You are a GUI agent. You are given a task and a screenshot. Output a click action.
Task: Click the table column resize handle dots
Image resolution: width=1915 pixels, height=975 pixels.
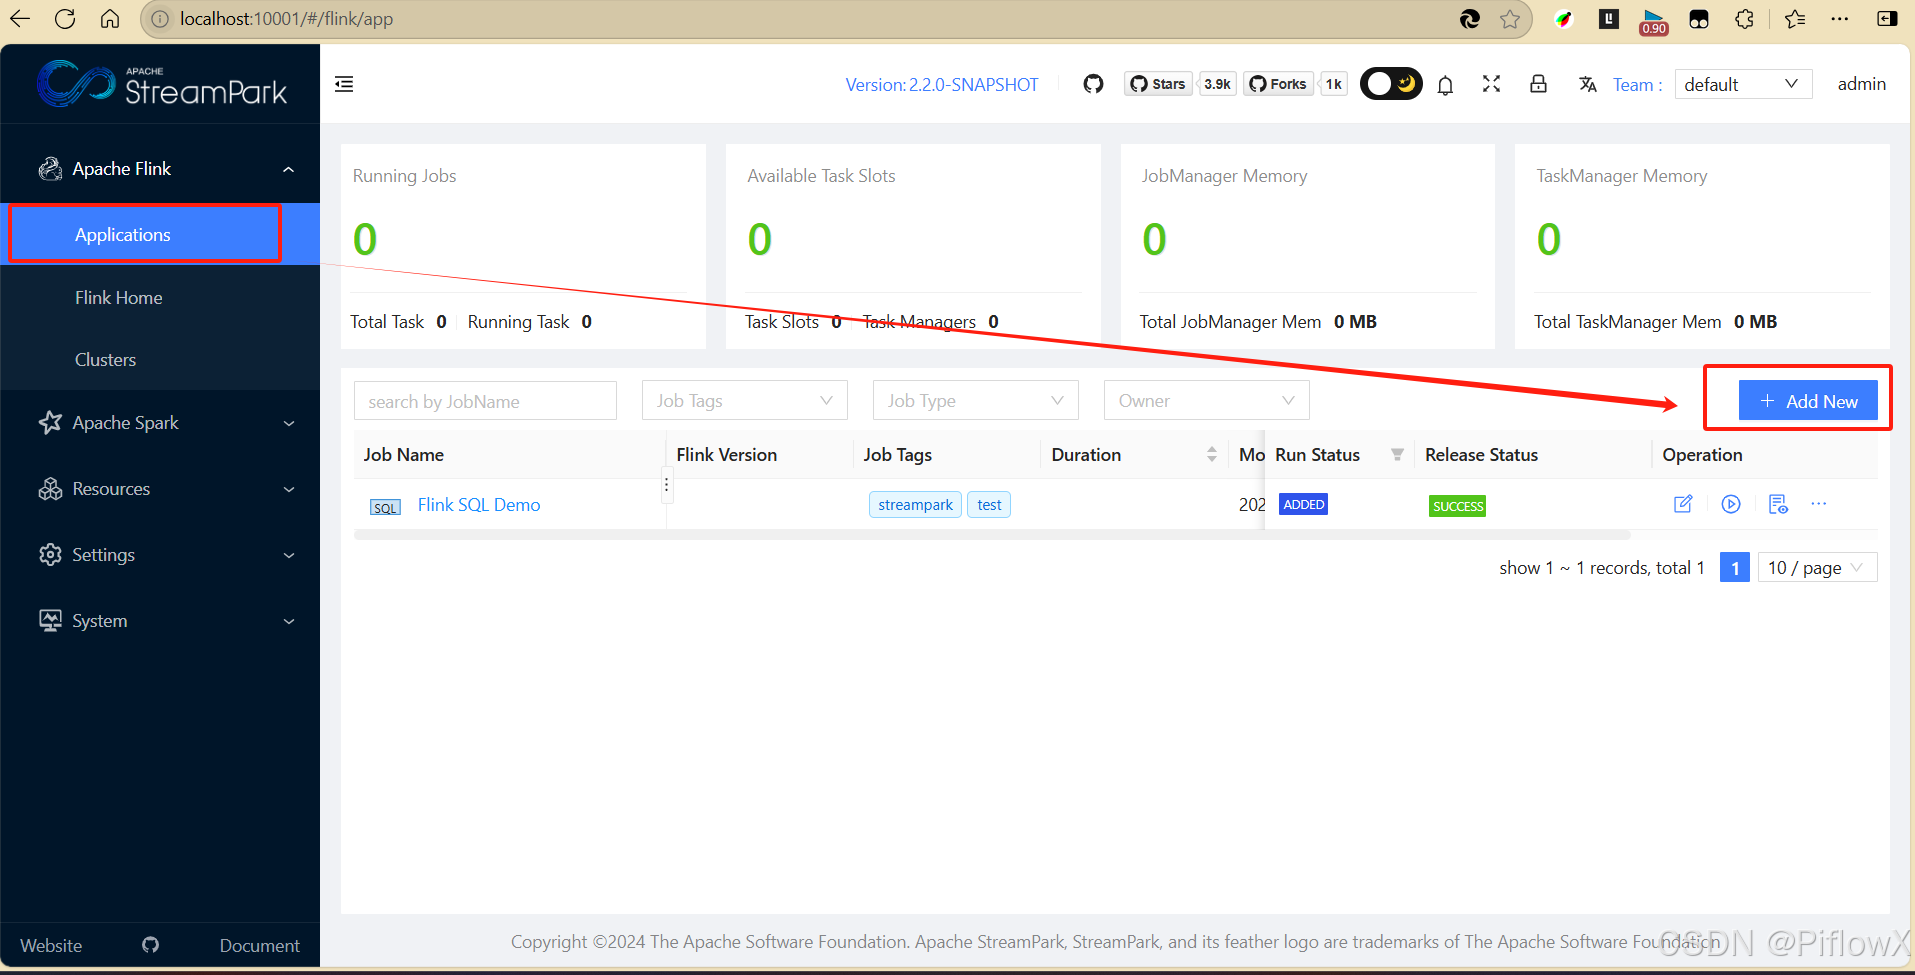[x=666, y=487]
